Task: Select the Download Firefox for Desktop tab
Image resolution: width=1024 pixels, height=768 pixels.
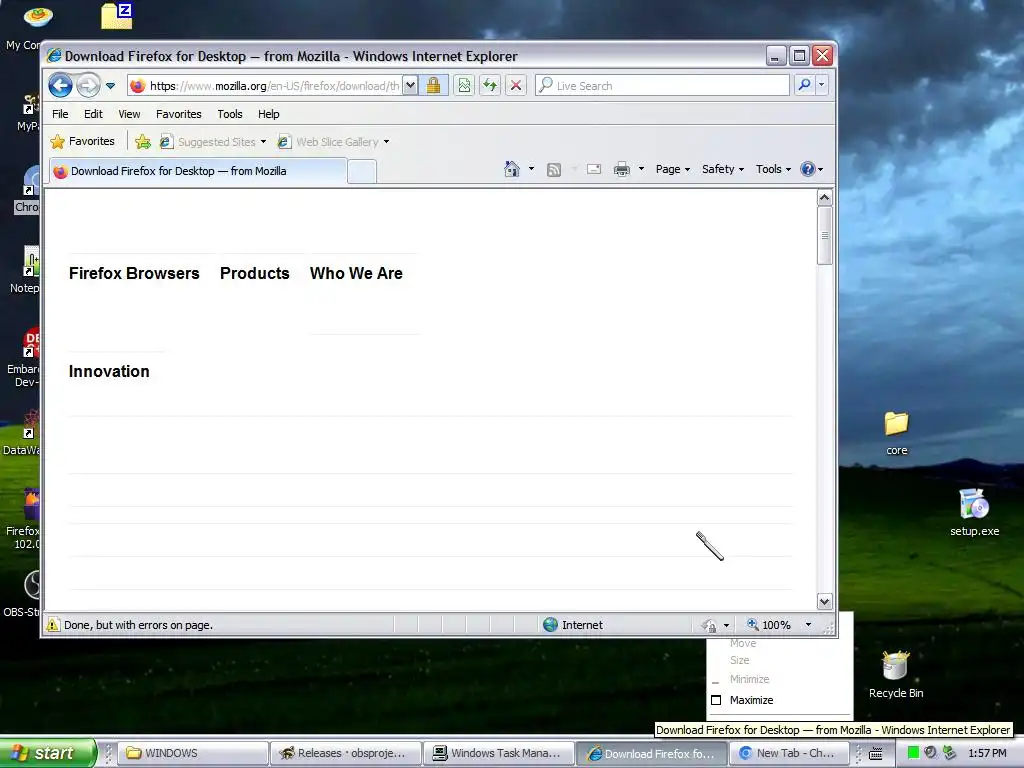Action: click(199, 171)
